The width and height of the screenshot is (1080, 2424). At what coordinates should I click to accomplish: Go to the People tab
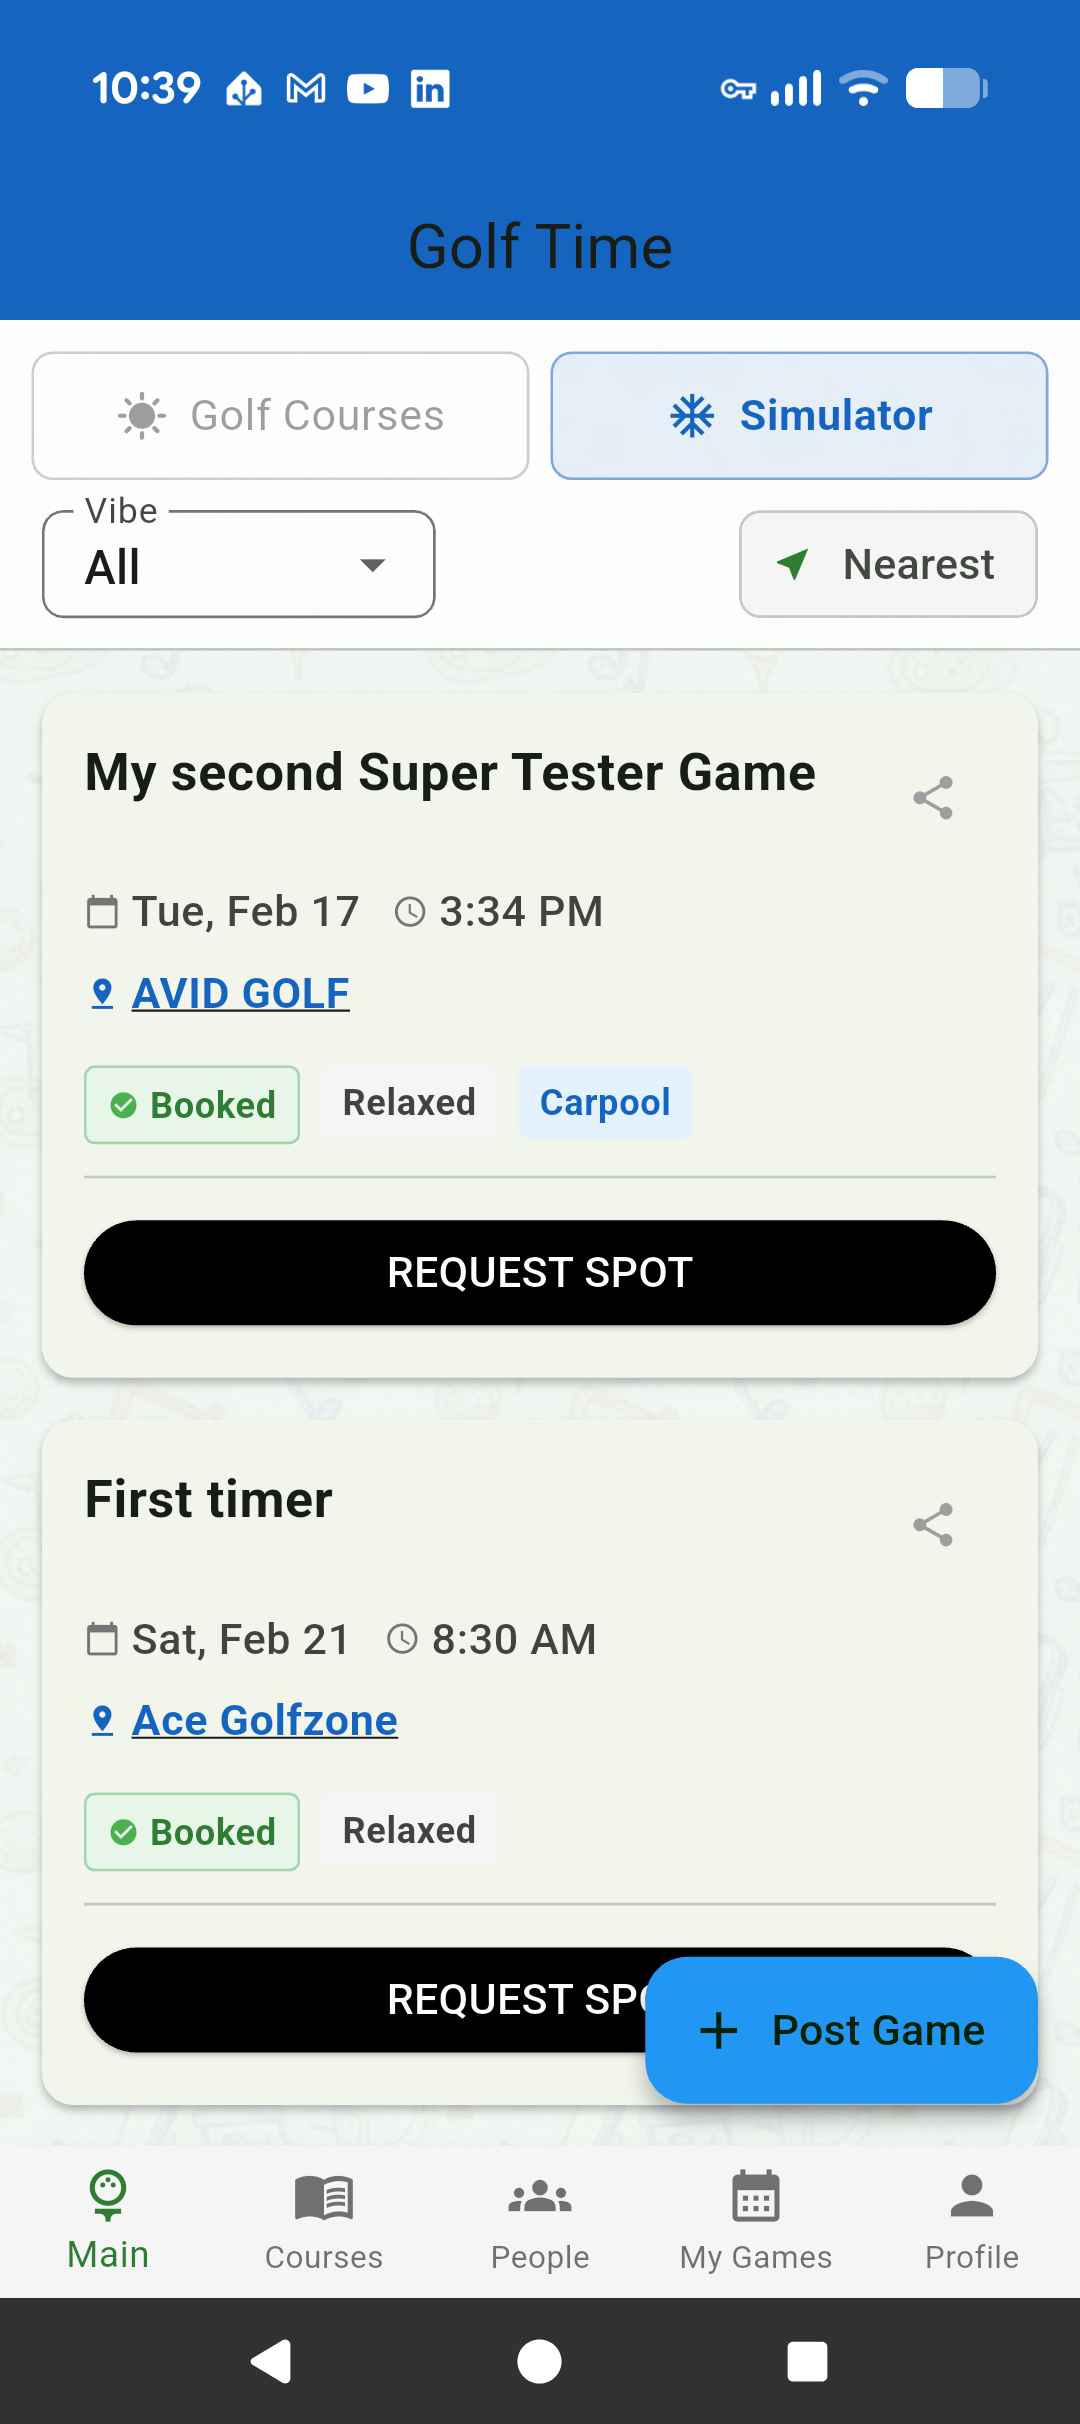pos(540,2220)
